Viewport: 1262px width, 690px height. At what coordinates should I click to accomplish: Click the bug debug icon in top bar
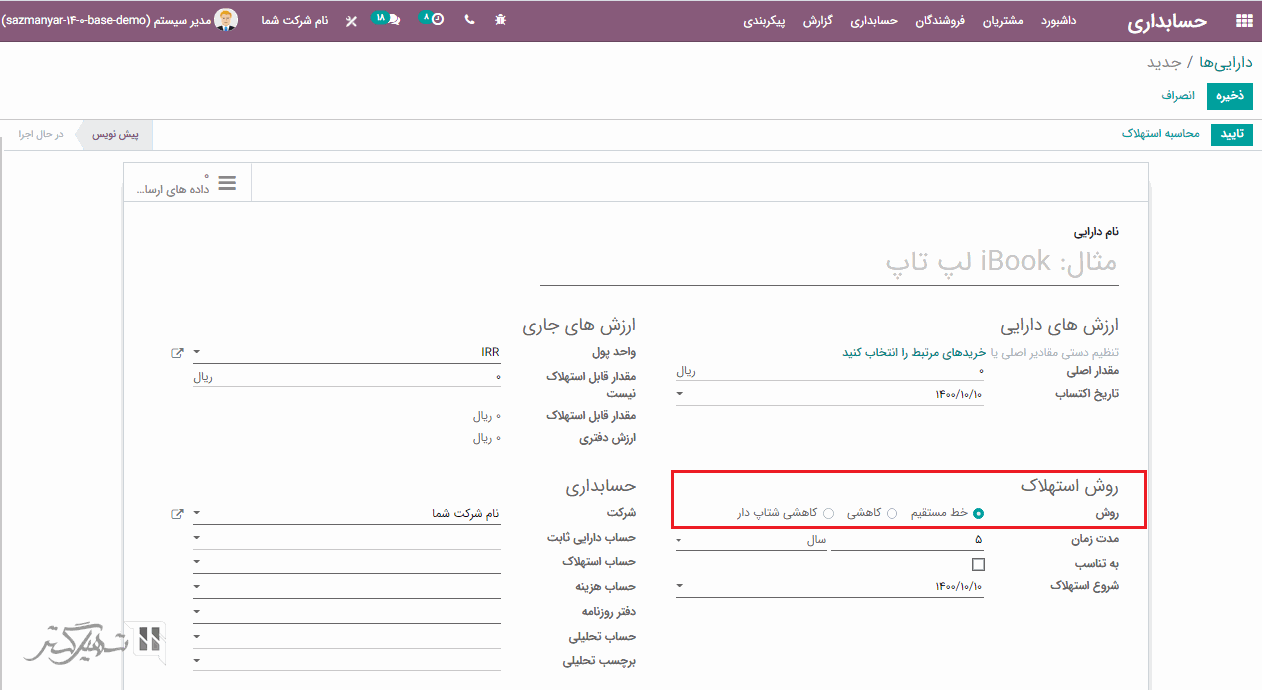tap(500, 20)
